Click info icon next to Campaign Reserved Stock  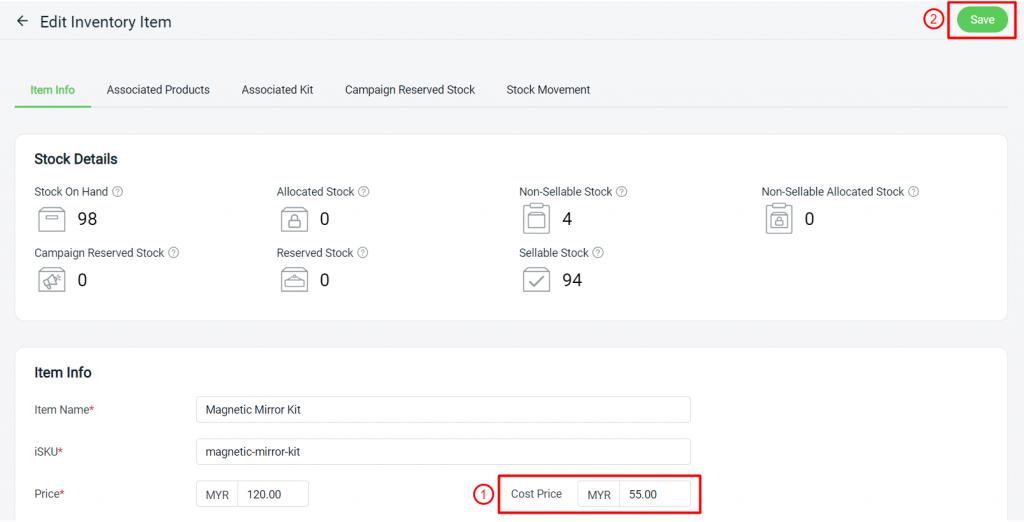[174, 253]
